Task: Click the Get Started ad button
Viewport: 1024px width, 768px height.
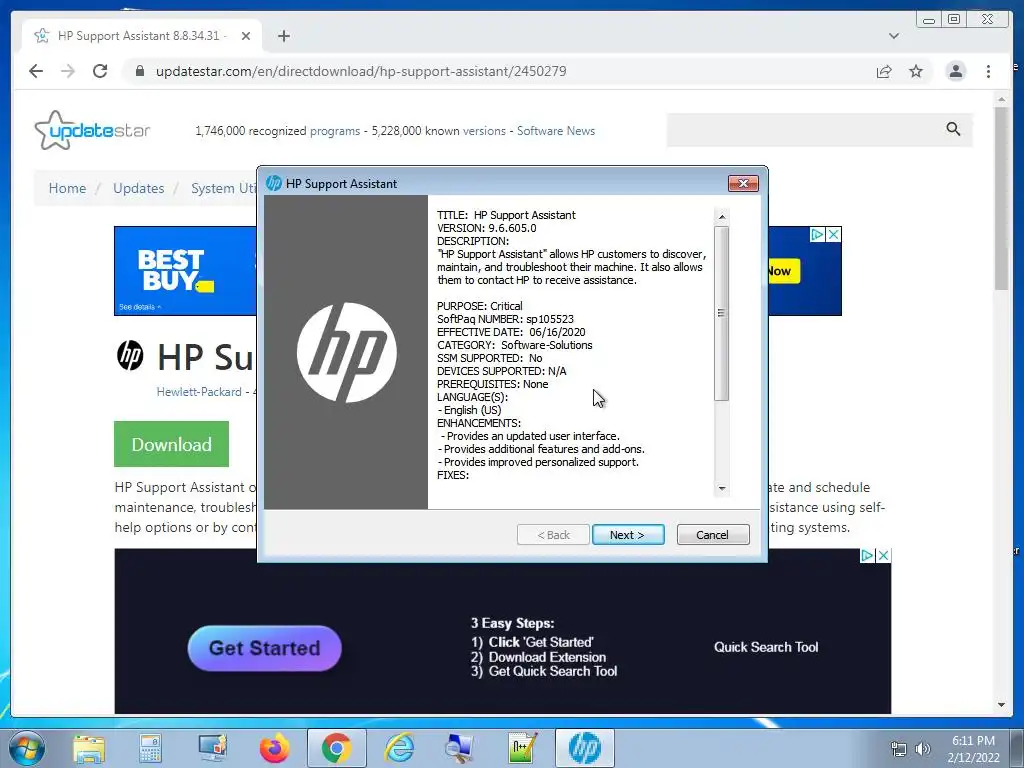Action: point(264,648)
